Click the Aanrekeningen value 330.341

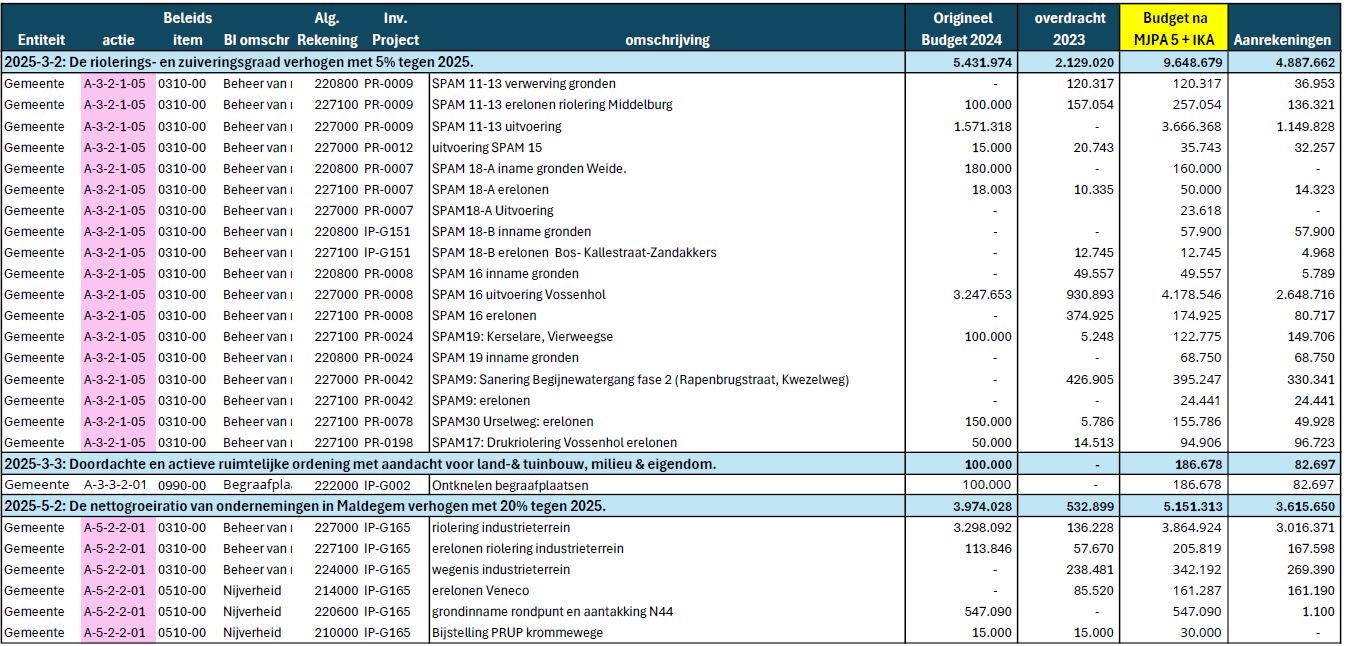(1310, 379)
